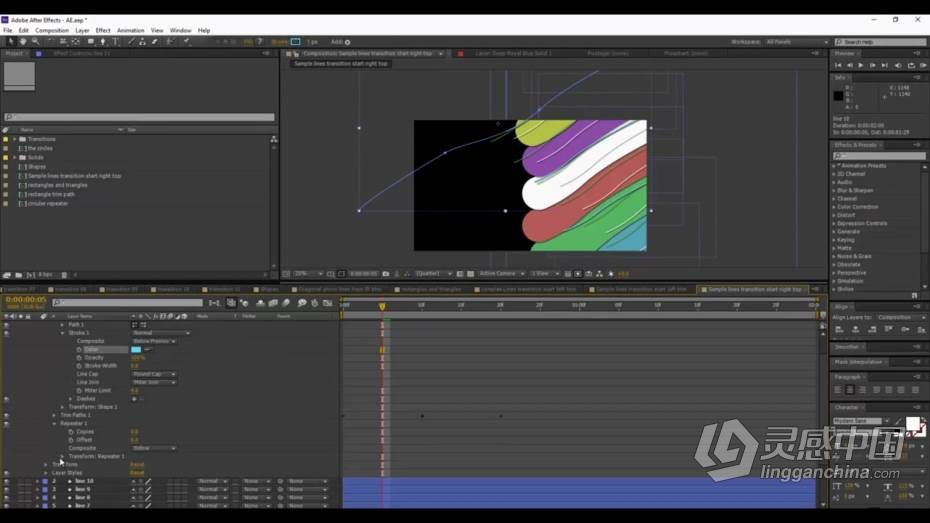Select the Rectangle shape tool

90,42
